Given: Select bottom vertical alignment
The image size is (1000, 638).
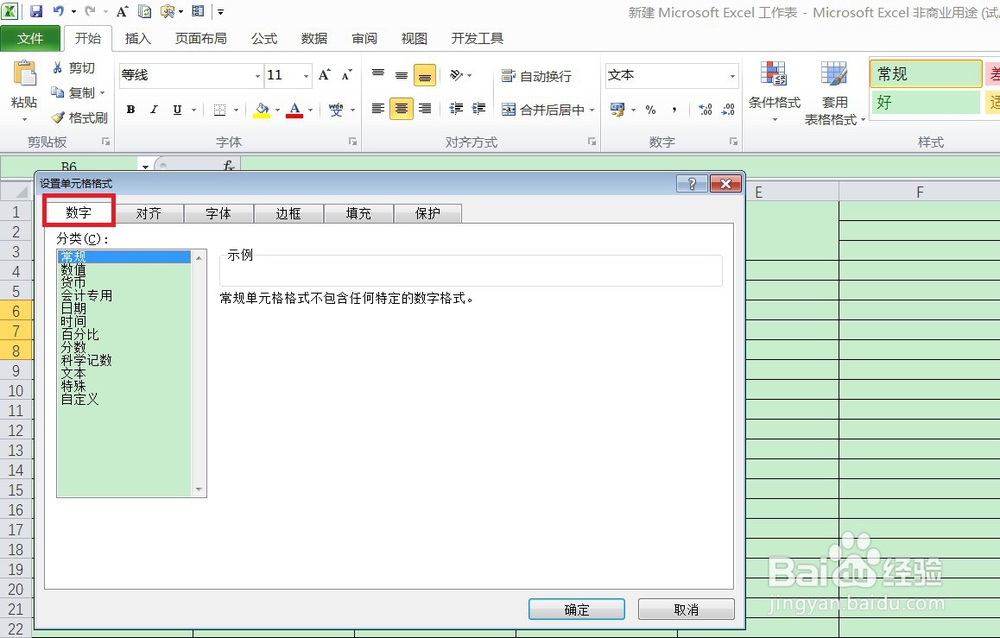Looking at the screenshot, I should (425, 75).
